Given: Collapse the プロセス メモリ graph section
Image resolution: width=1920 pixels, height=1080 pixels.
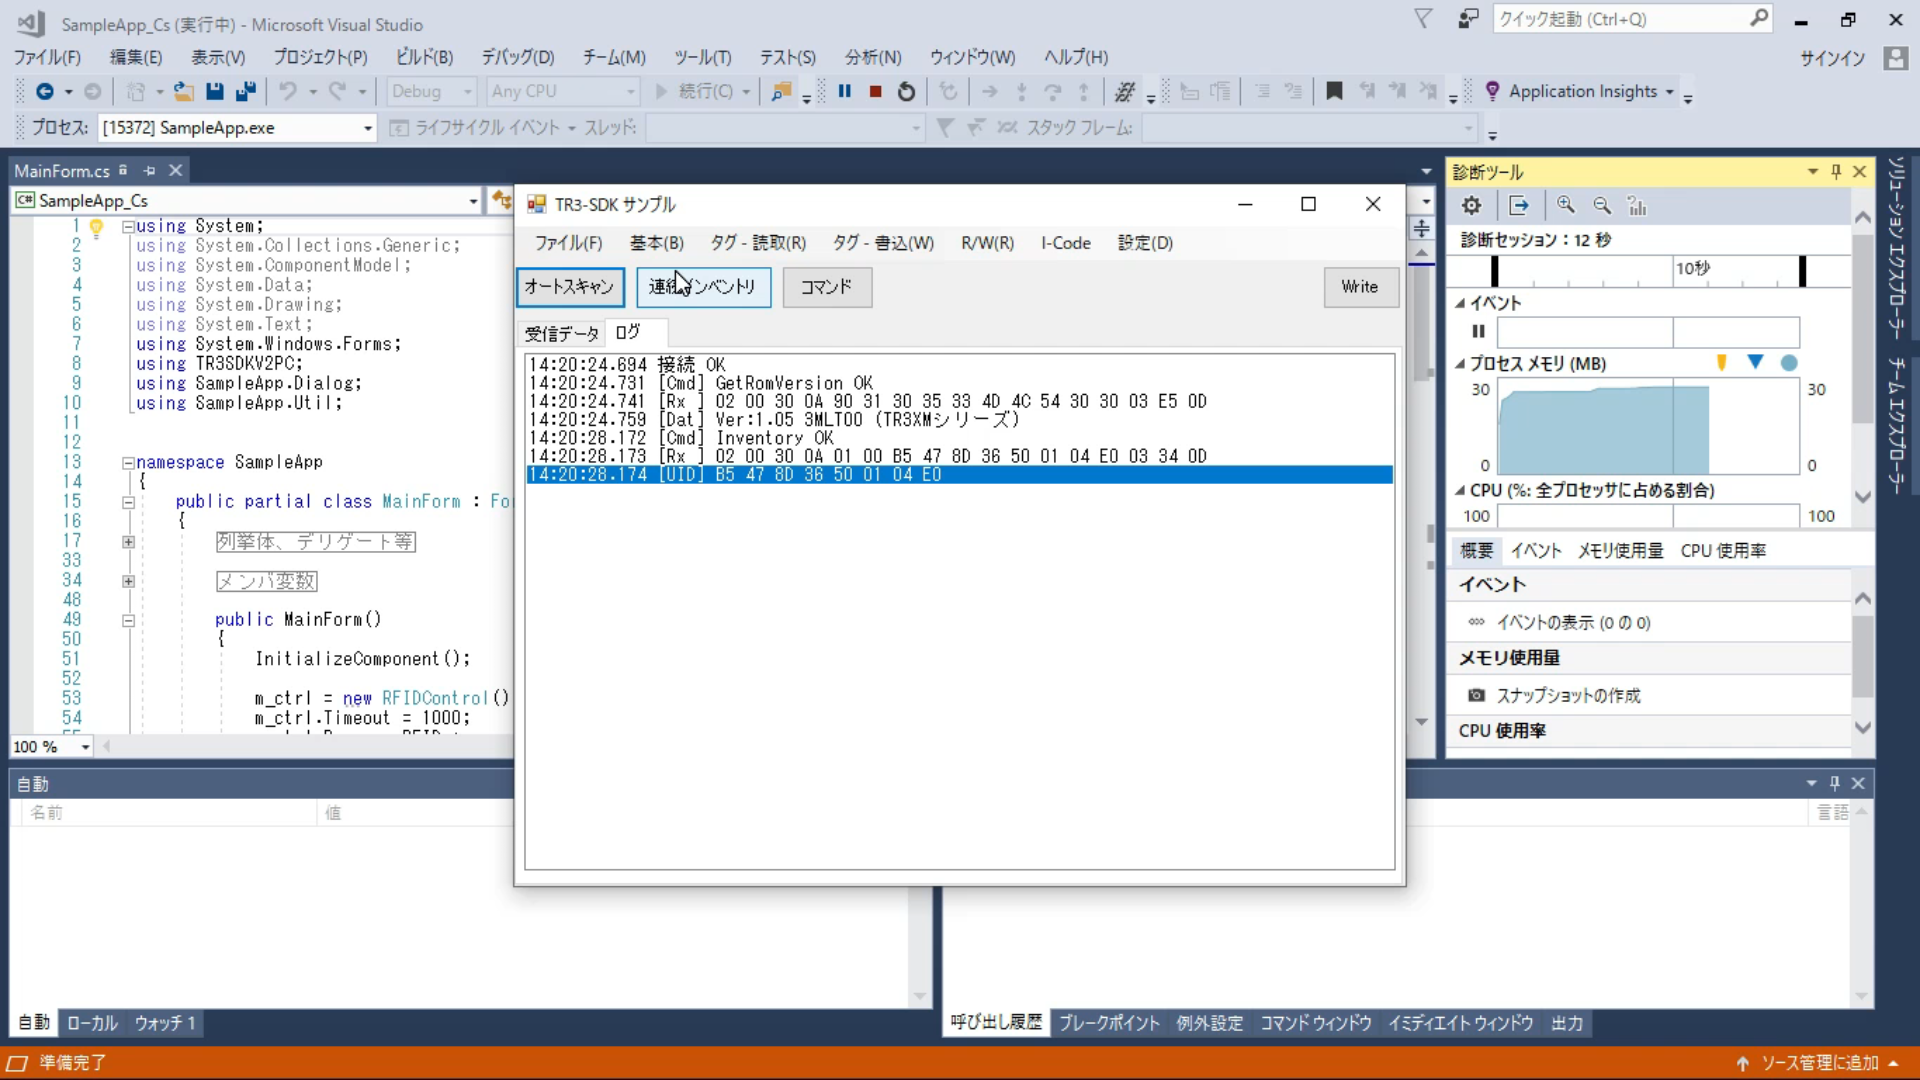Looking at the screenshot, I should point(1460,364).
